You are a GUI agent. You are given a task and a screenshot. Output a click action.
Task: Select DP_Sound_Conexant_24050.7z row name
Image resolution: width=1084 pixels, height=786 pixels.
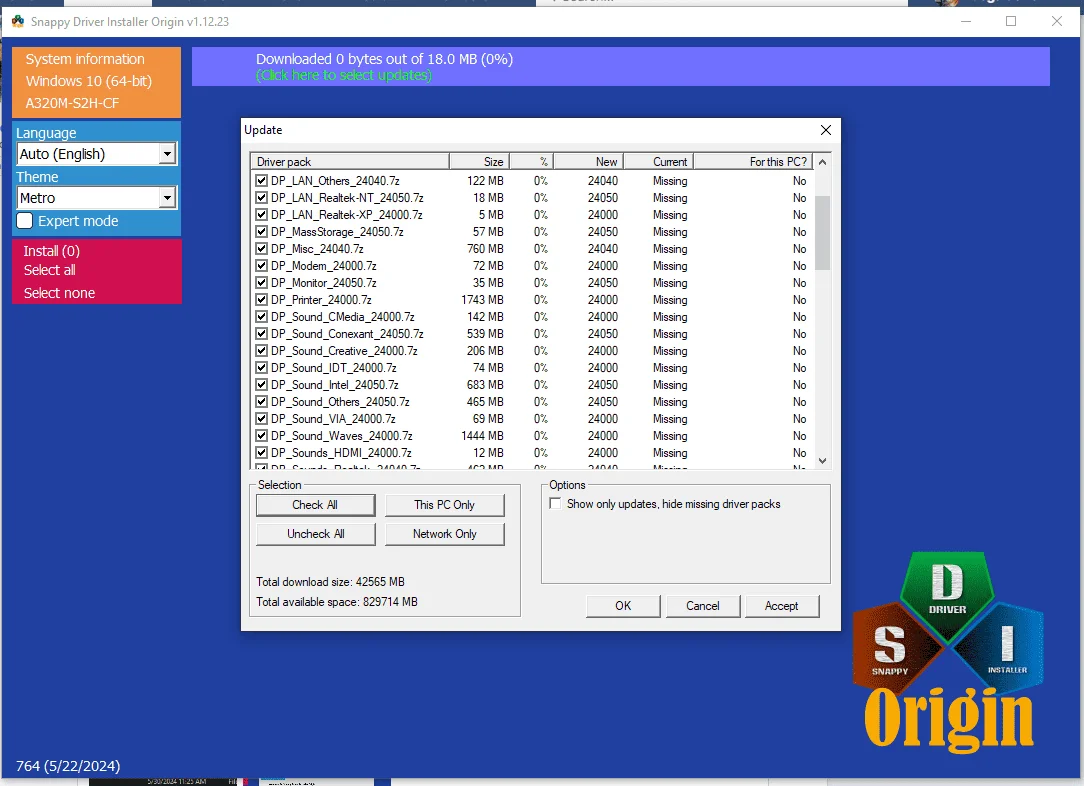(x=347, y=334)
